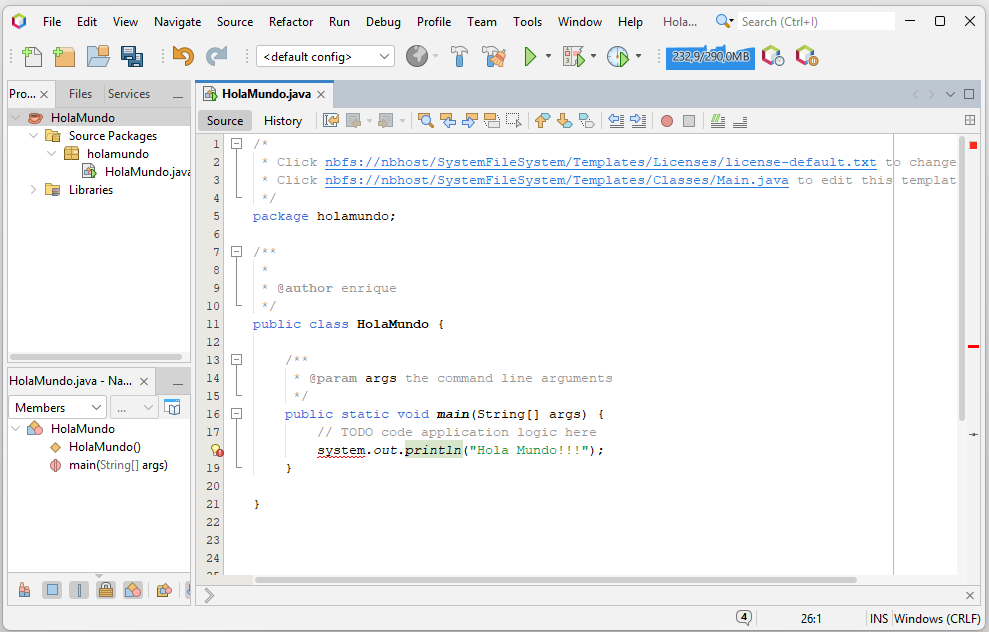Click the Quick Search magnifier icon
The image size is (989, 632).
point(724,21)
